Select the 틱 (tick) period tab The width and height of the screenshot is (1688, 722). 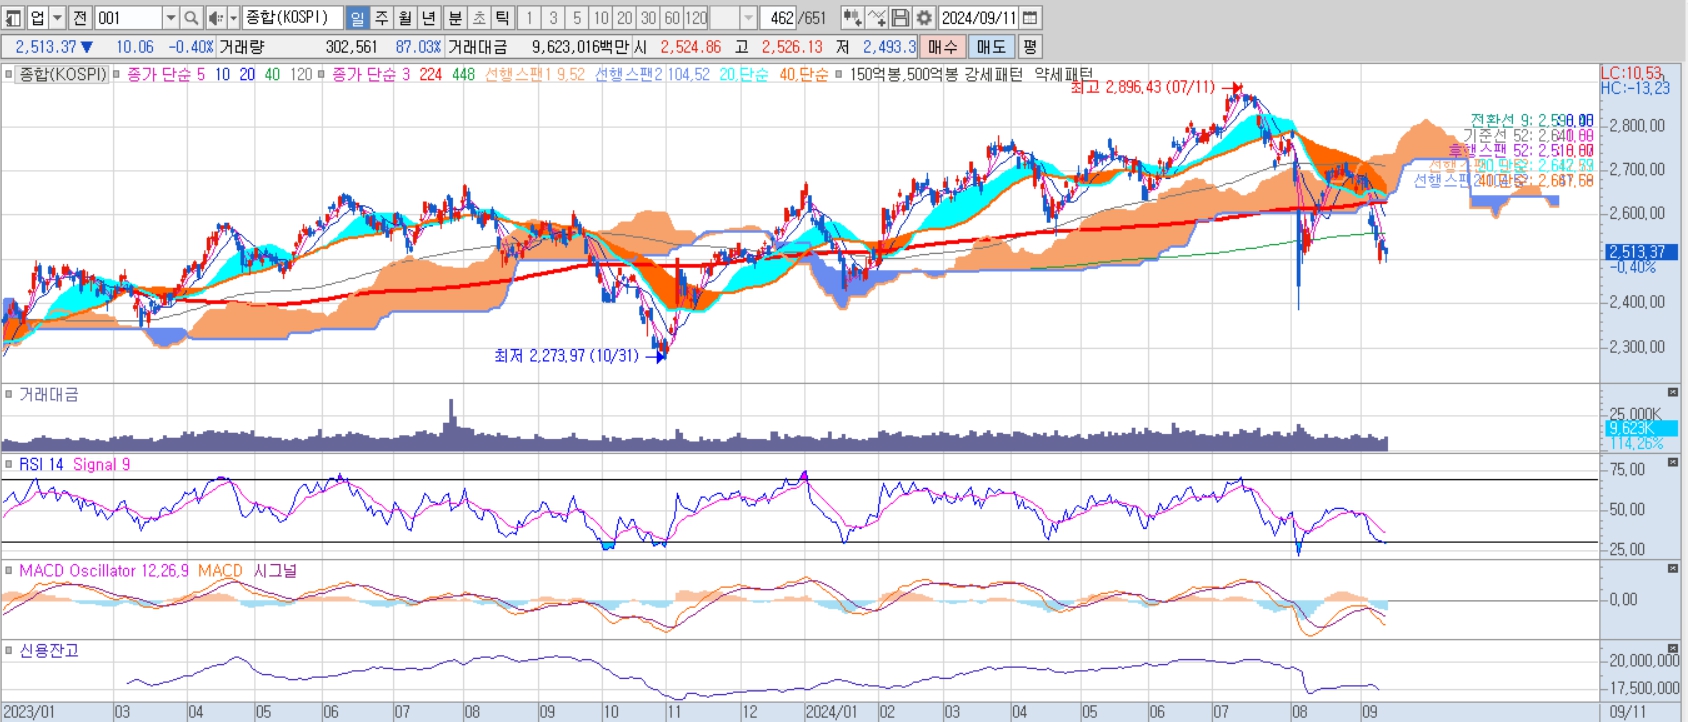coord(503,18)
